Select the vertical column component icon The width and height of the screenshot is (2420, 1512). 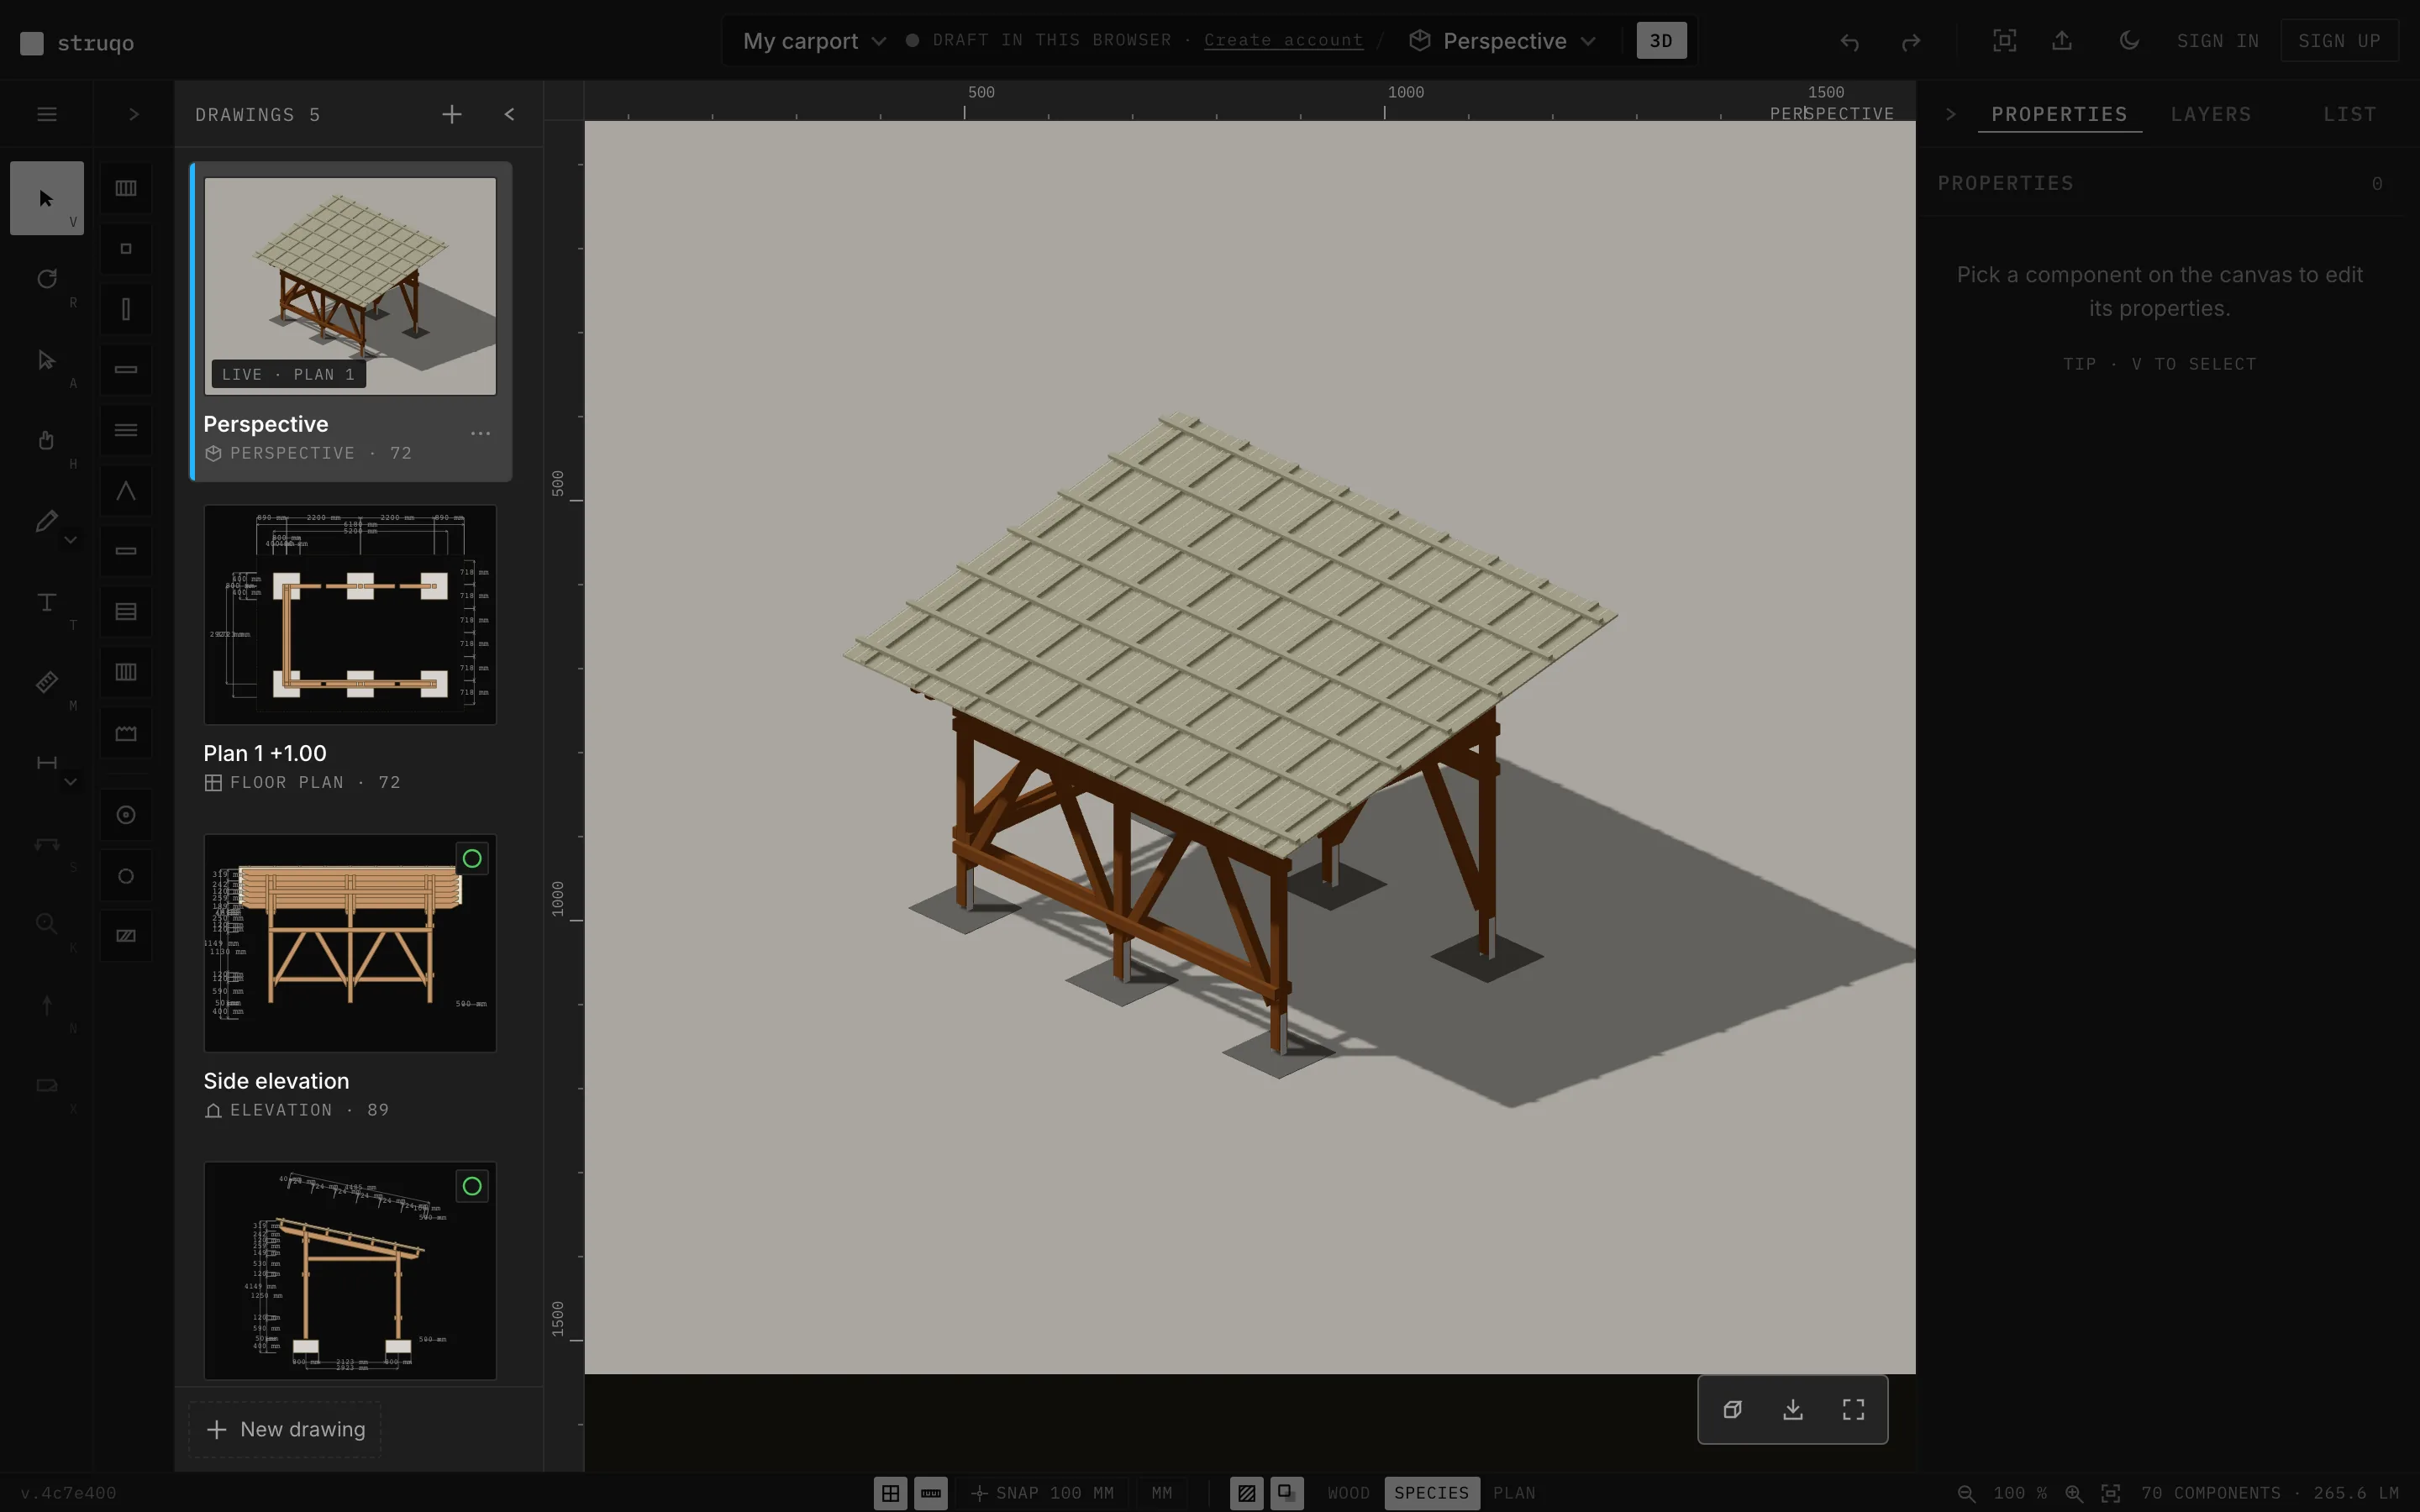point(126,309)
